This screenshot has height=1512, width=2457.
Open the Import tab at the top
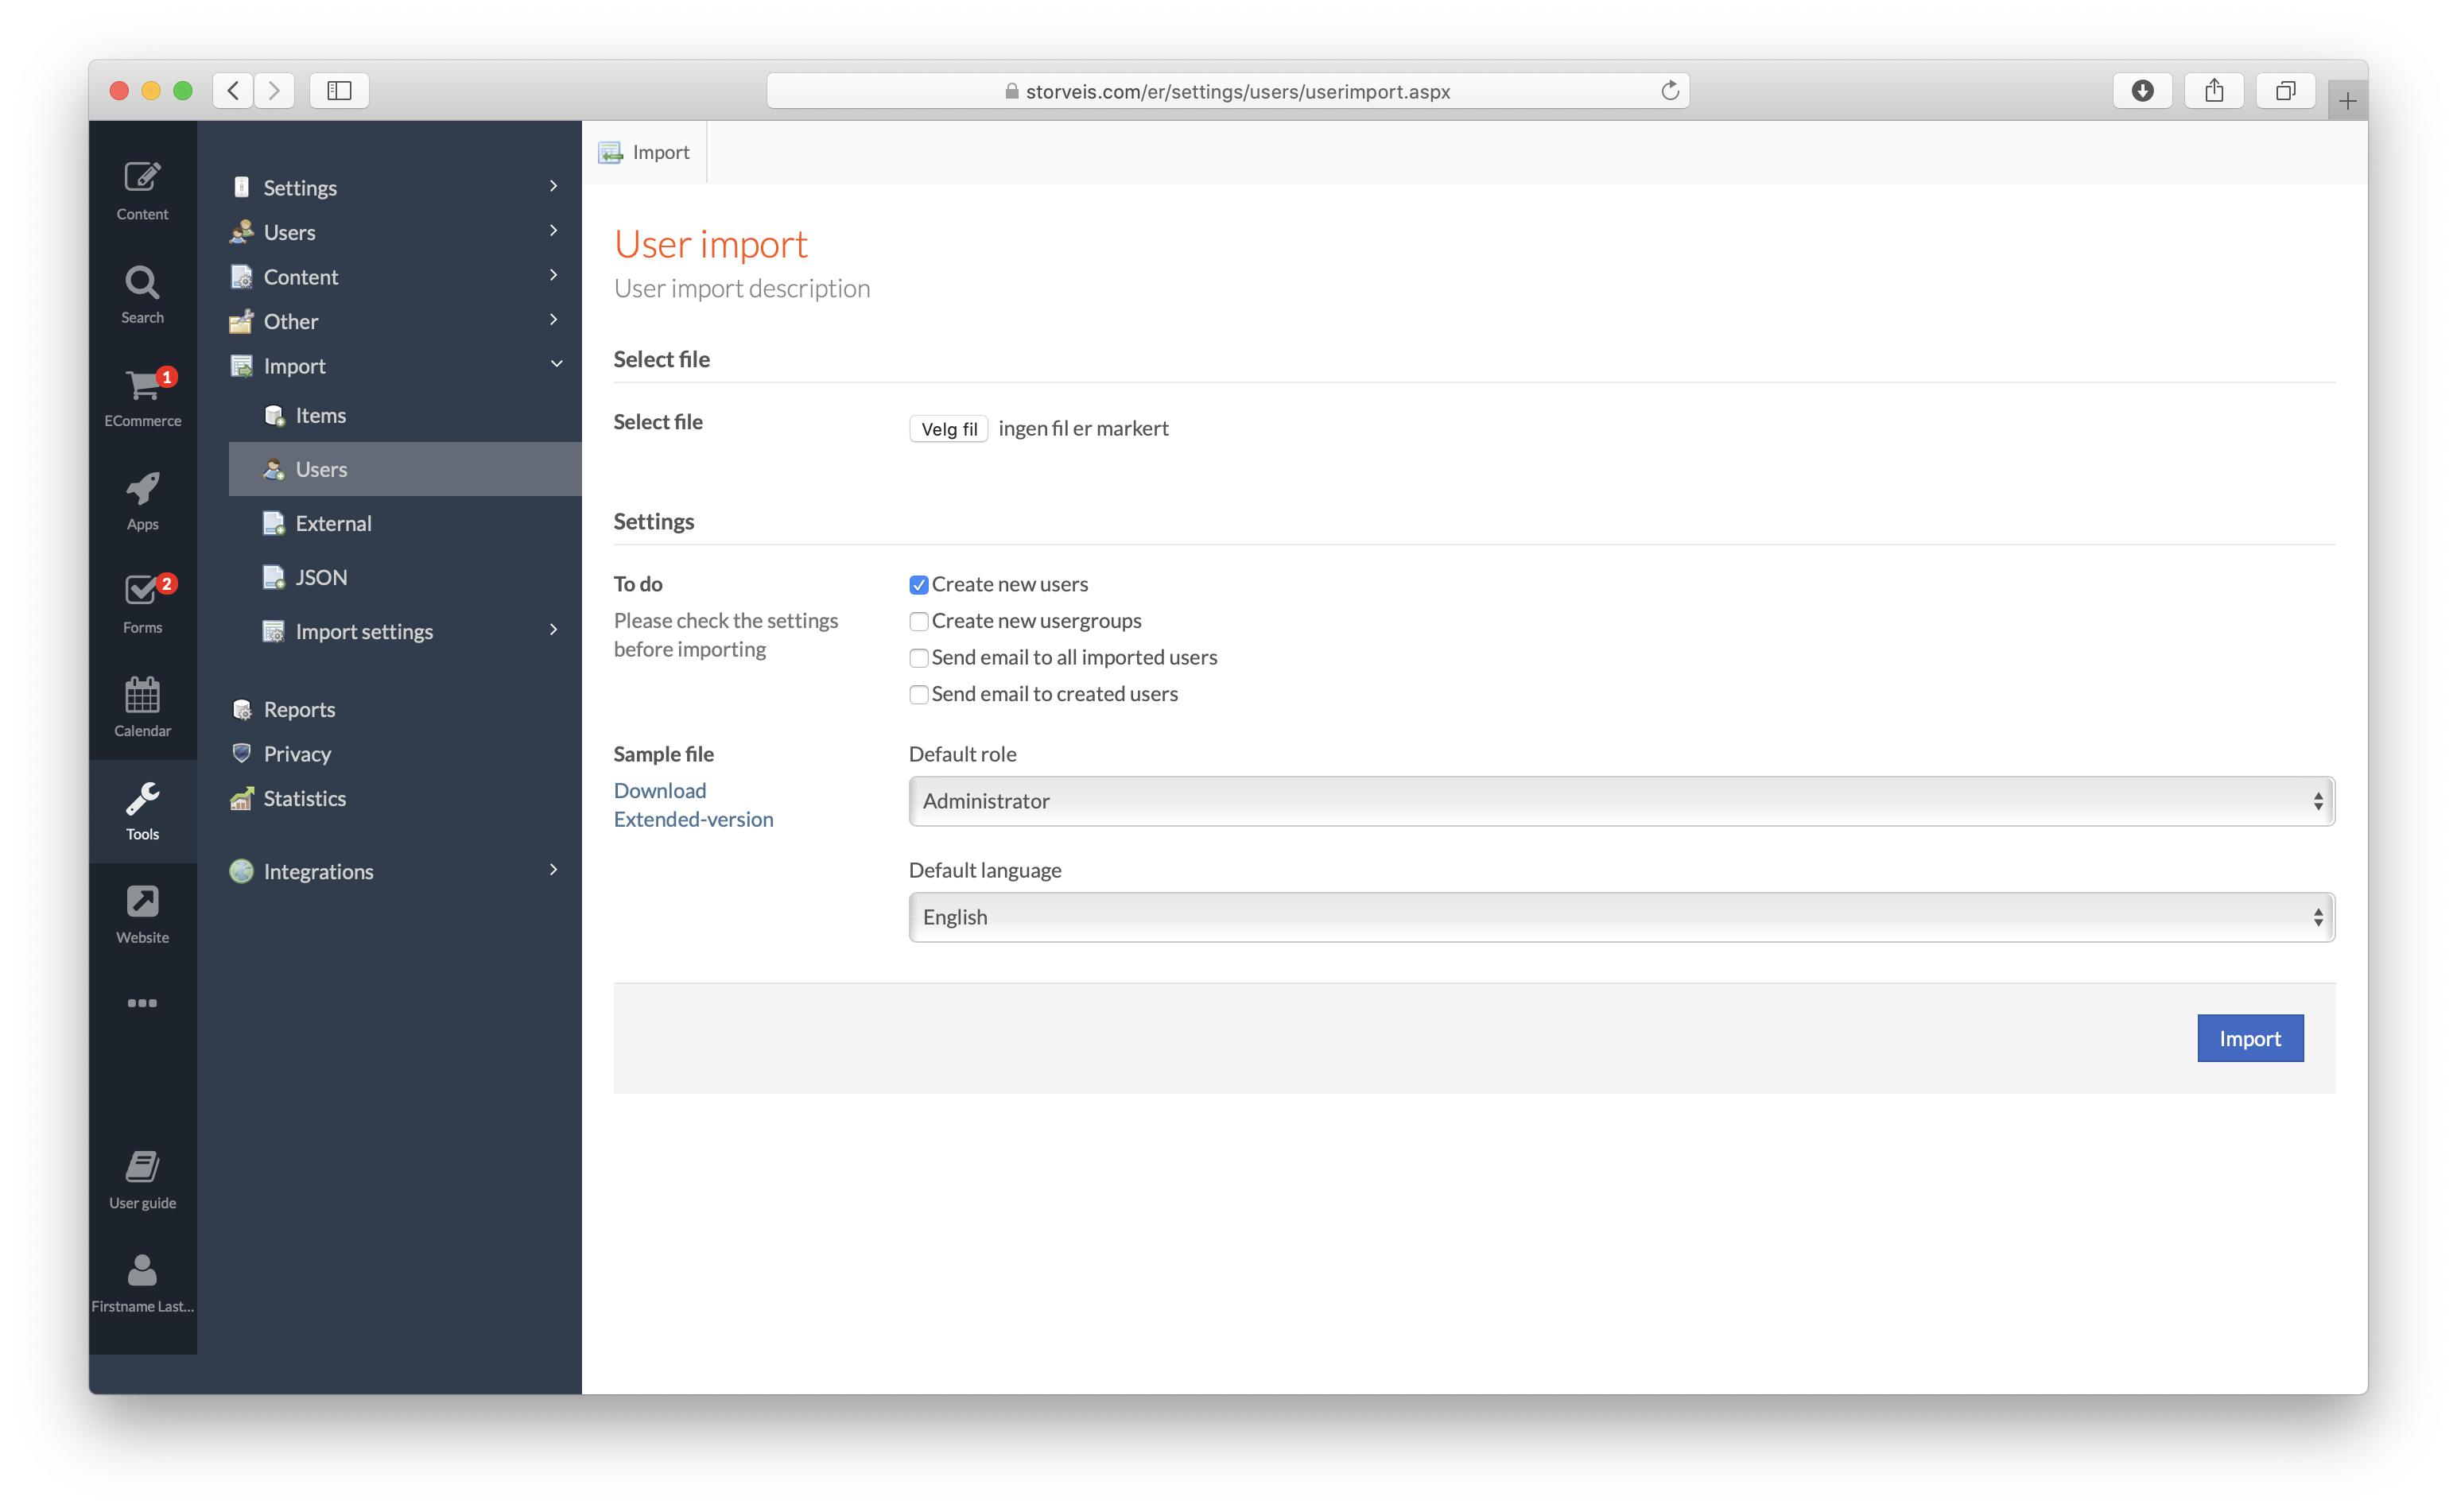(645, 152)
